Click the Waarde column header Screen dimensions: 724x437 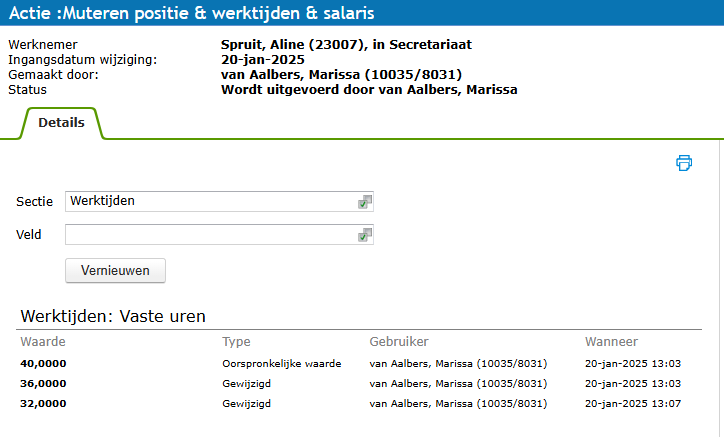[43, 342]
